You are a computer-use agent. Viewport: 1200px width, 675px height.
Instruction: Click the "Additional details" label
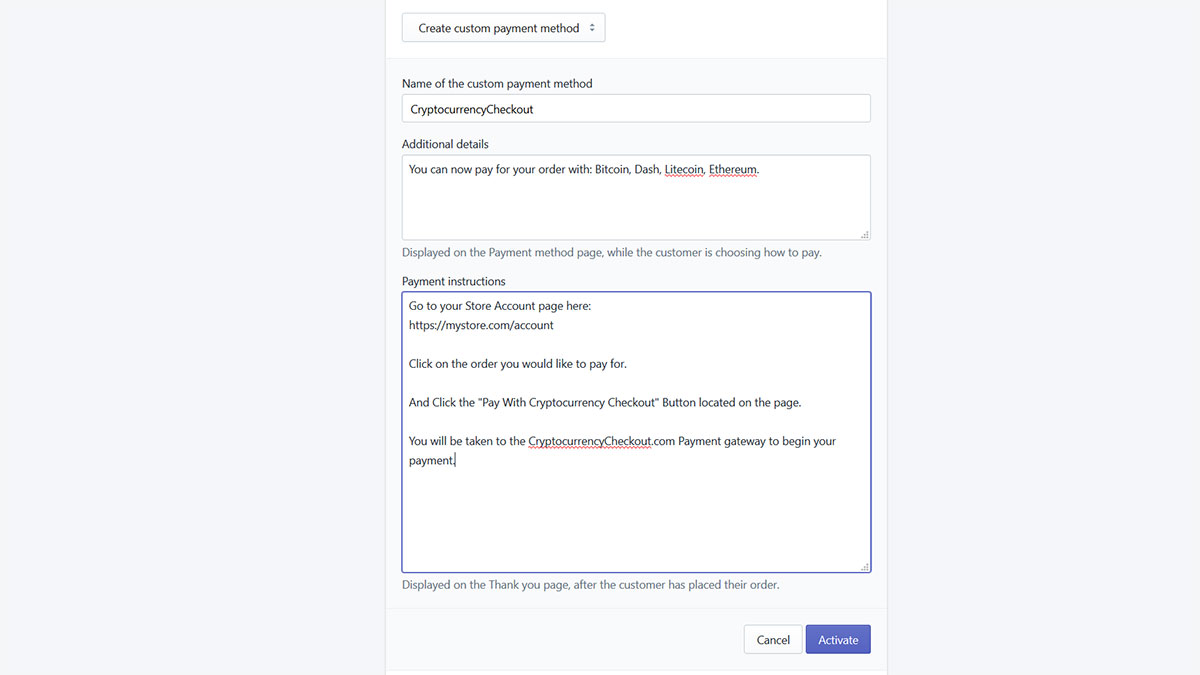tap(445, 144)
